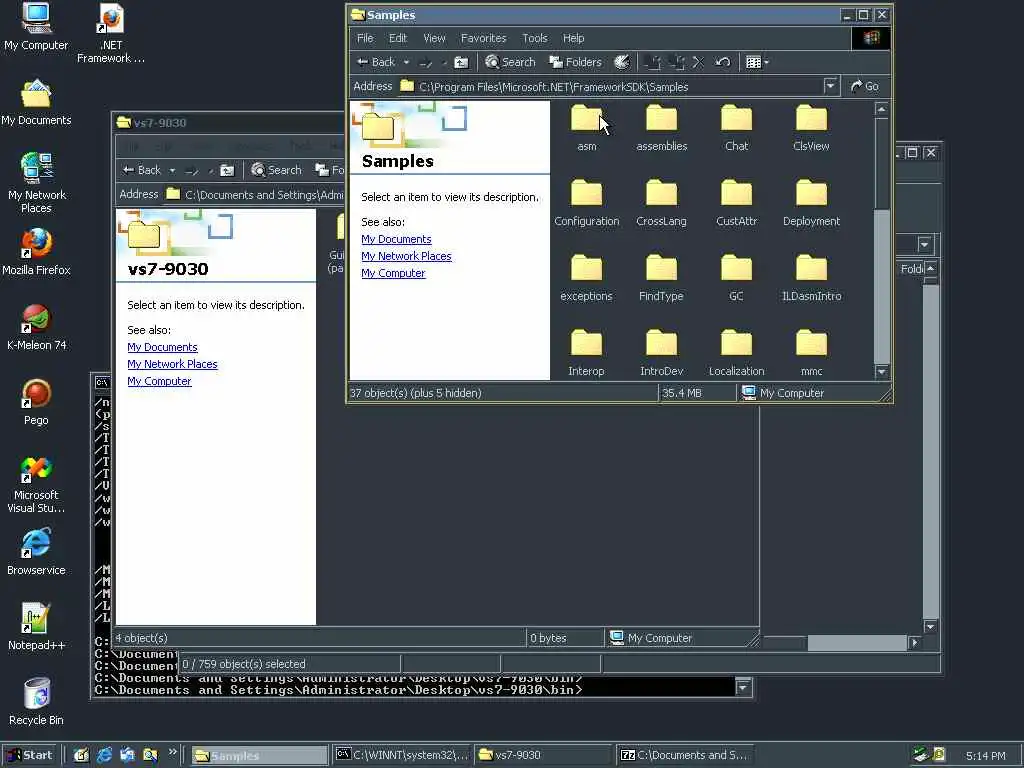1024x768 pixels.
Task: Open the View menu in Samples
Action: pyautogui.click(x=434, y=38)
